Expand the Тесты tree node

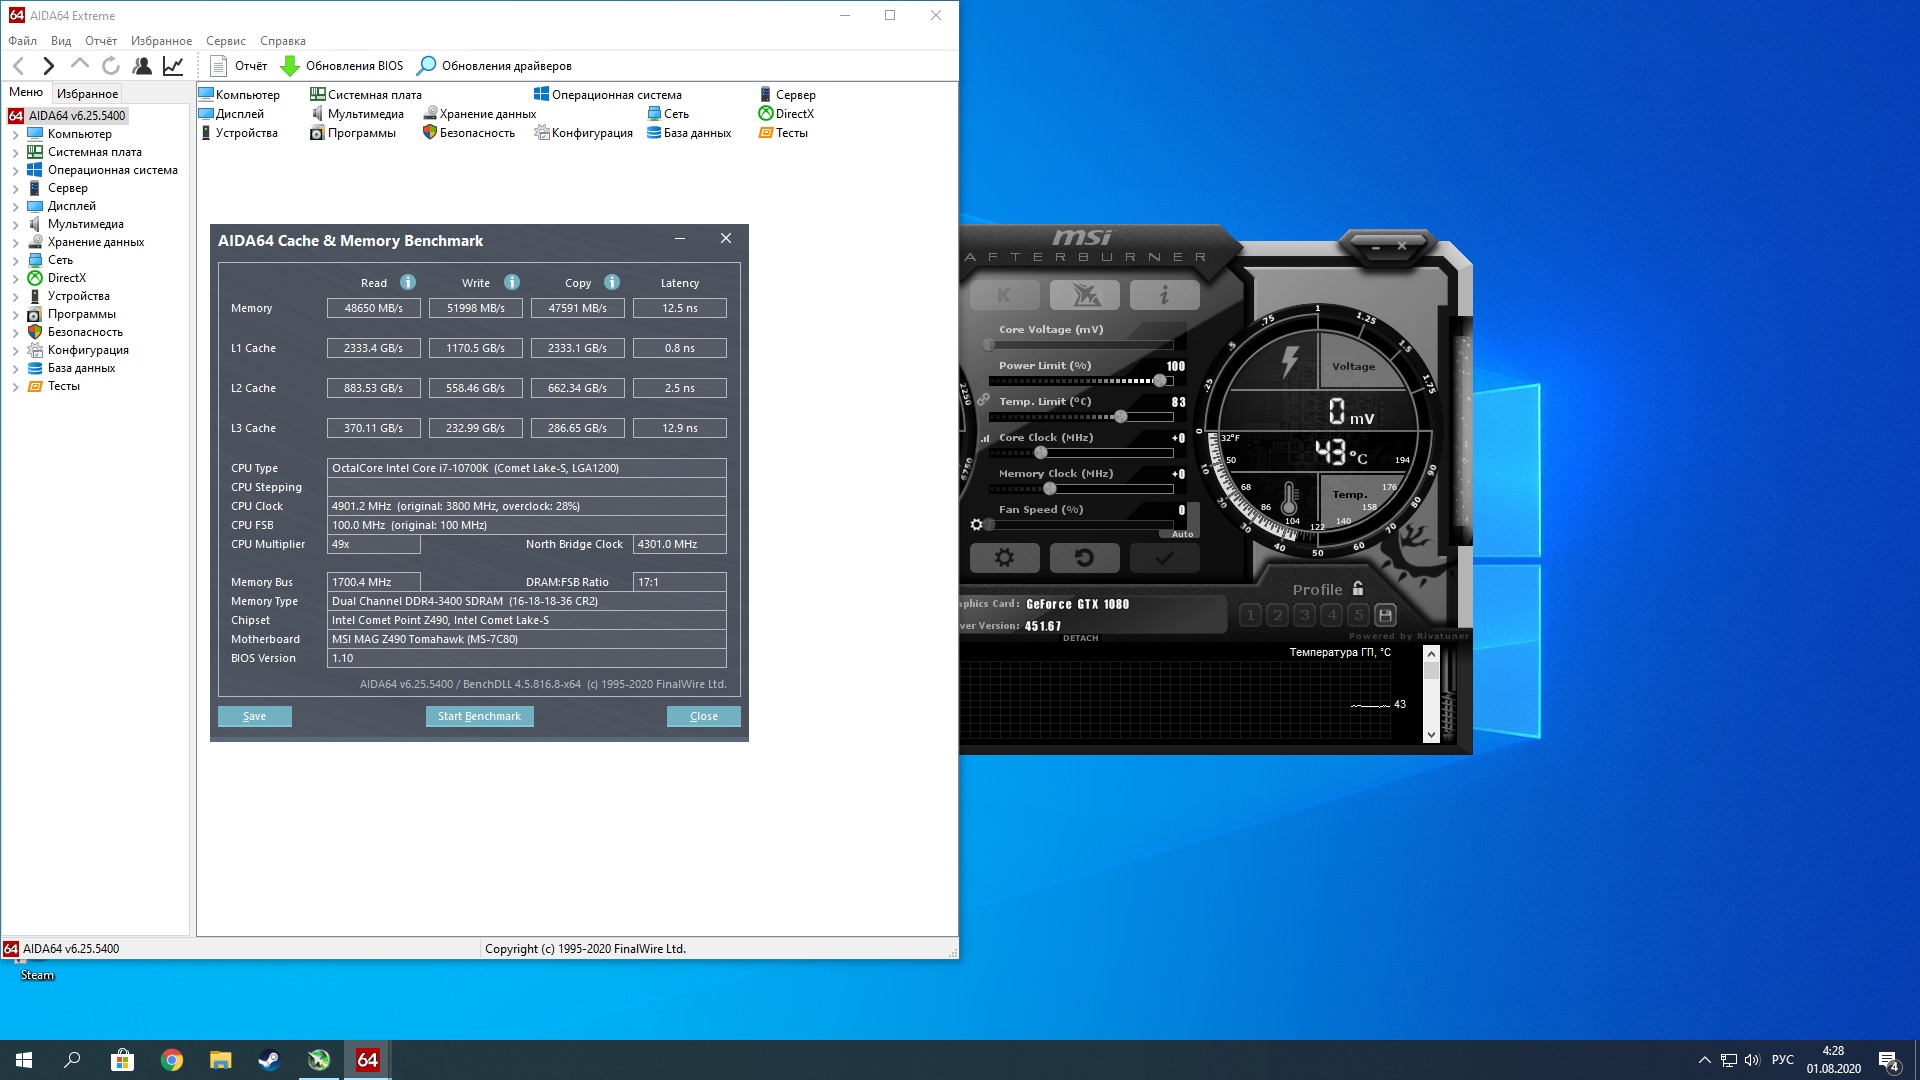15,386
